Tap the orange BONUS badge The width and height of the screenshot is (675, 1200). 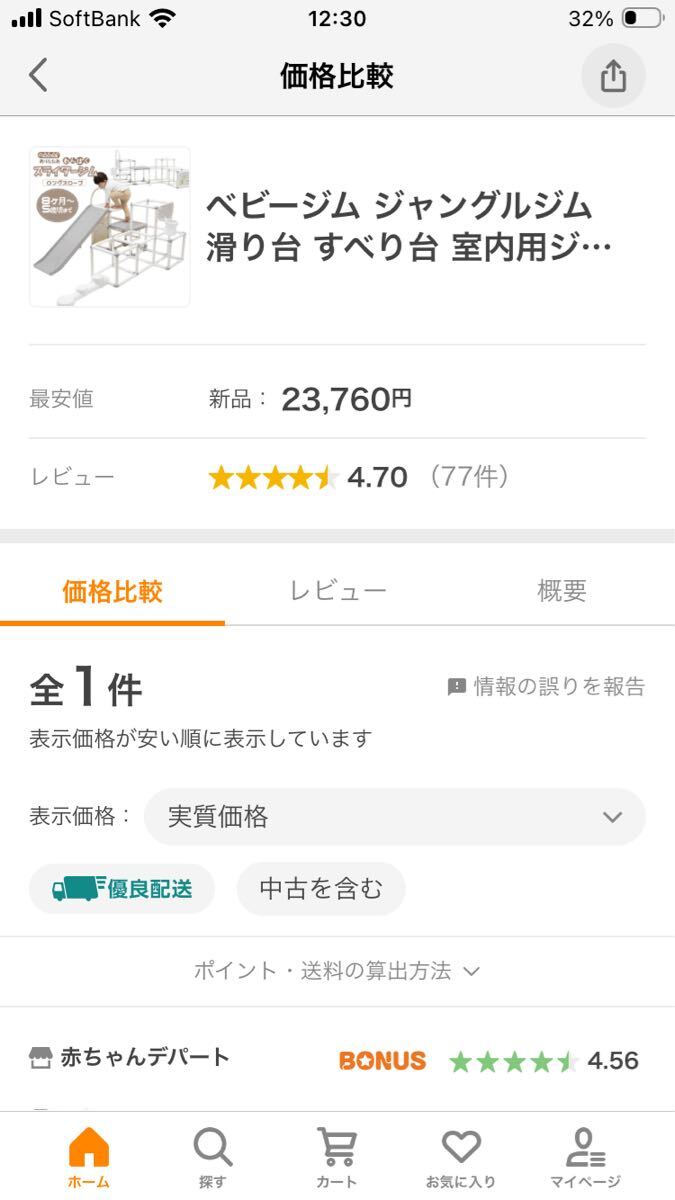(x=382, y=1061)
